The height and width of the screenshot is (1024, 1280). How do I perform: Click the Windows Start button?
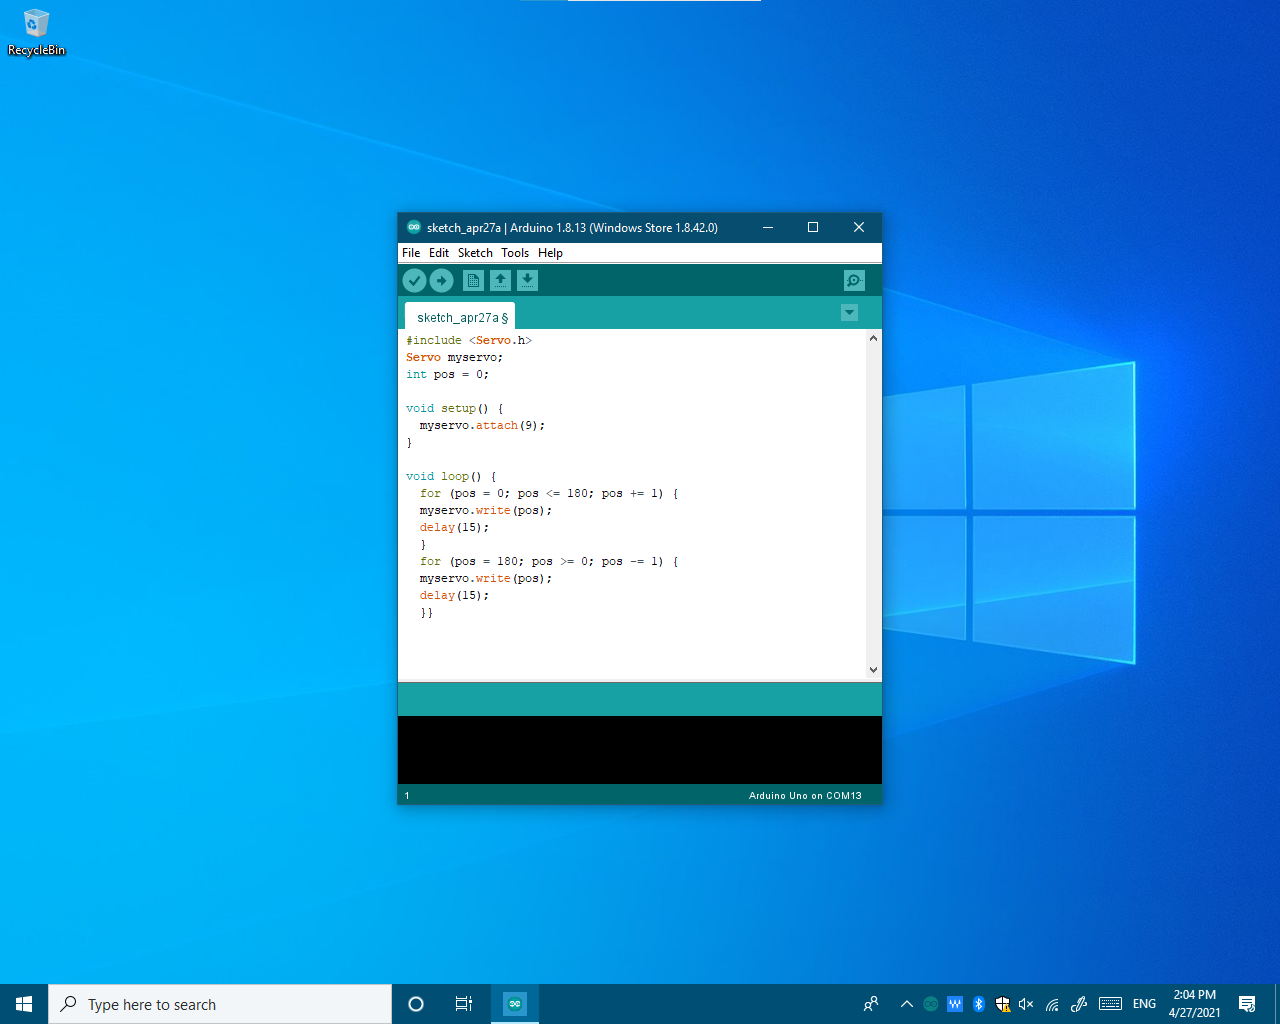pos(24,1004)
